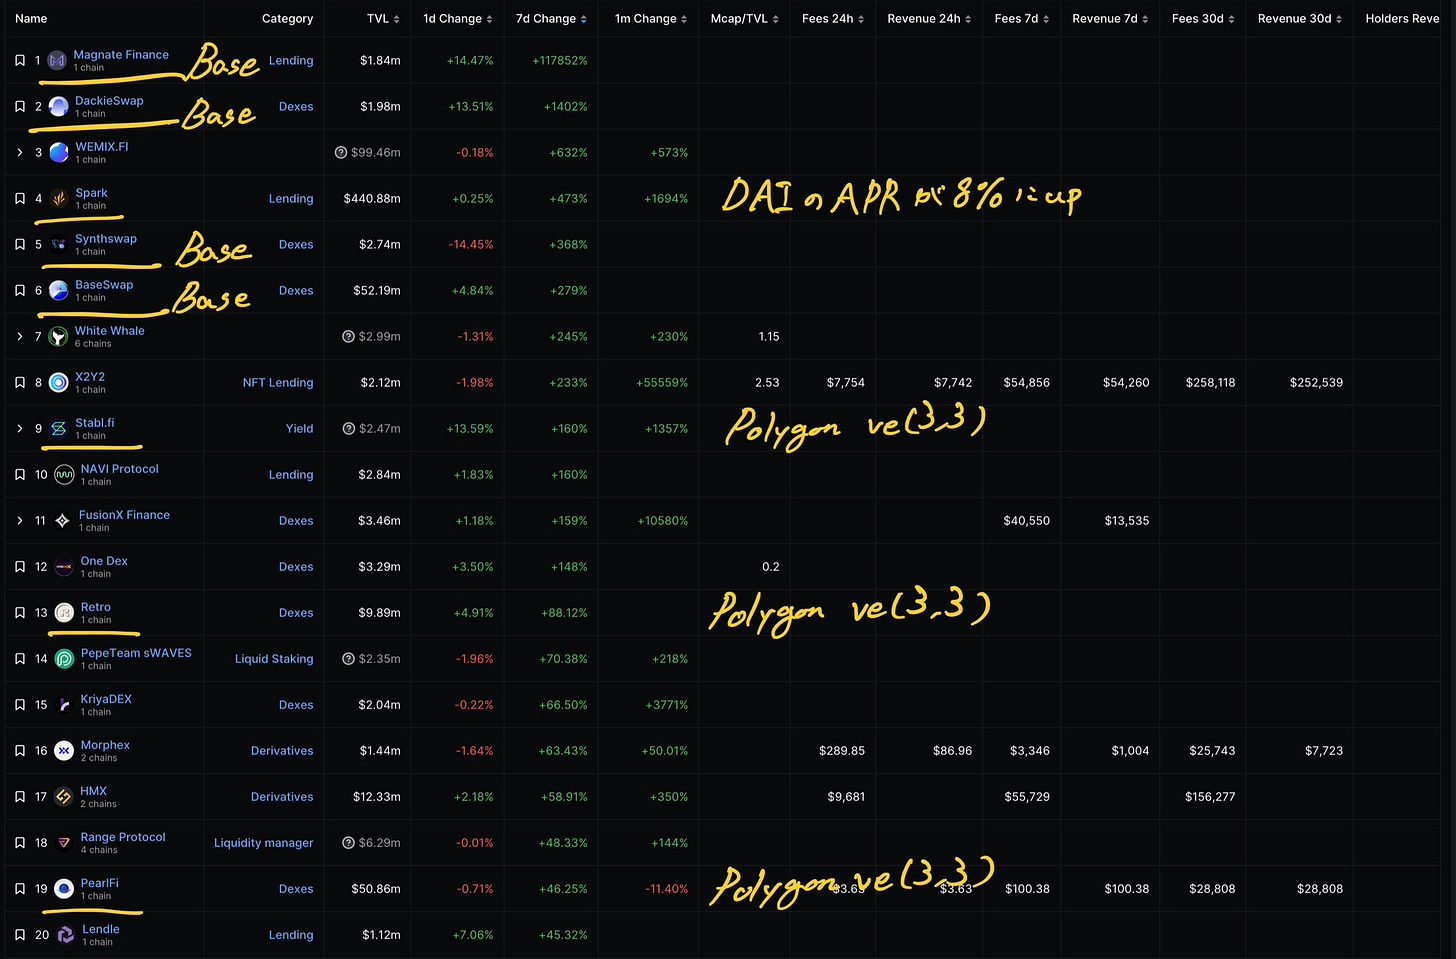Click the $440.88m TVL value
Screen dimensions: 1456x959
[x=372, y=199]
